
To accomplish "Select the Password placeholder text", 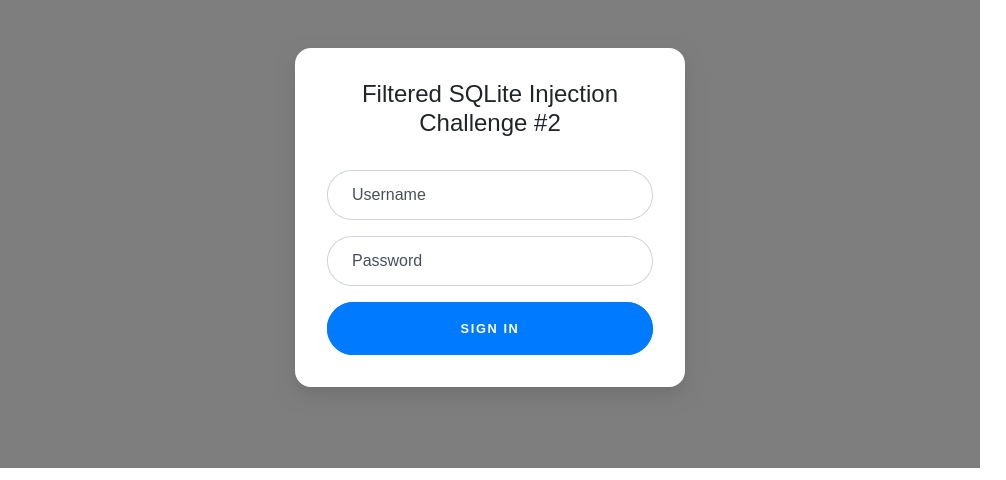I will pyautogui.click(x=387, y=261).
